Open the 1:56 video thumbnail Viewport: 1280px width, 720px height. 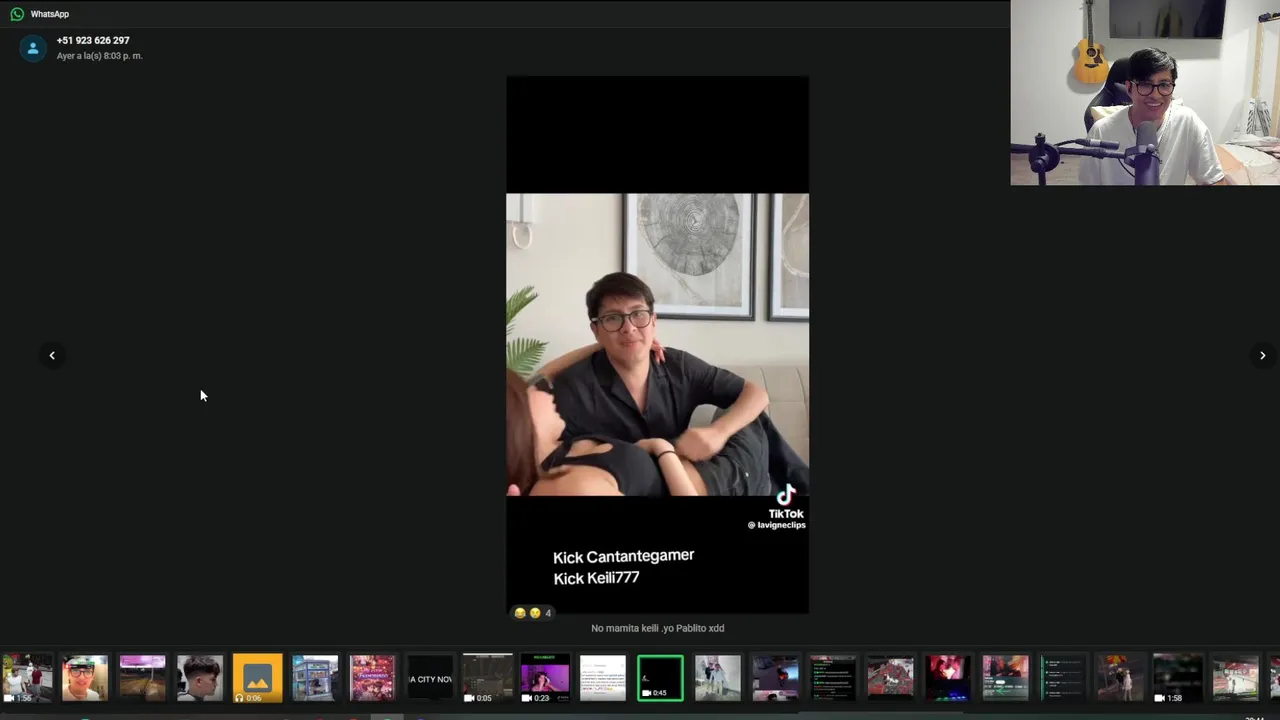coord(27,678)
